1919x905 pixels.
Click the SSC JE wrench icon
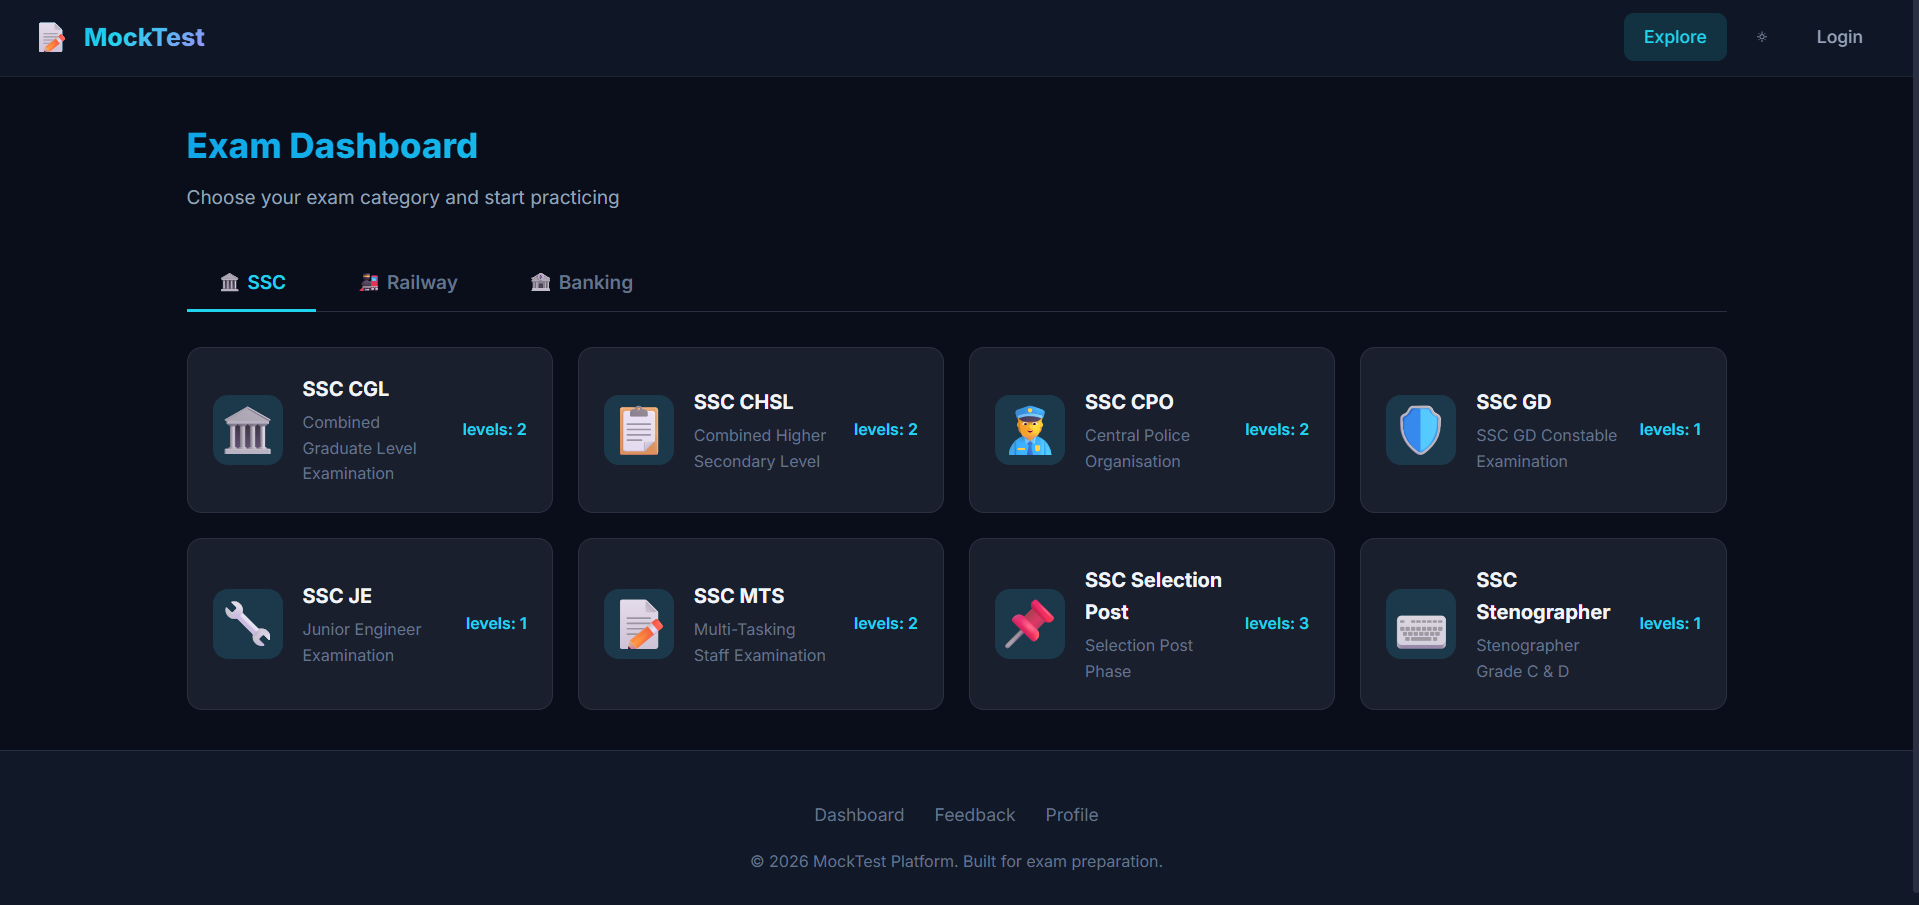point(246,623)
